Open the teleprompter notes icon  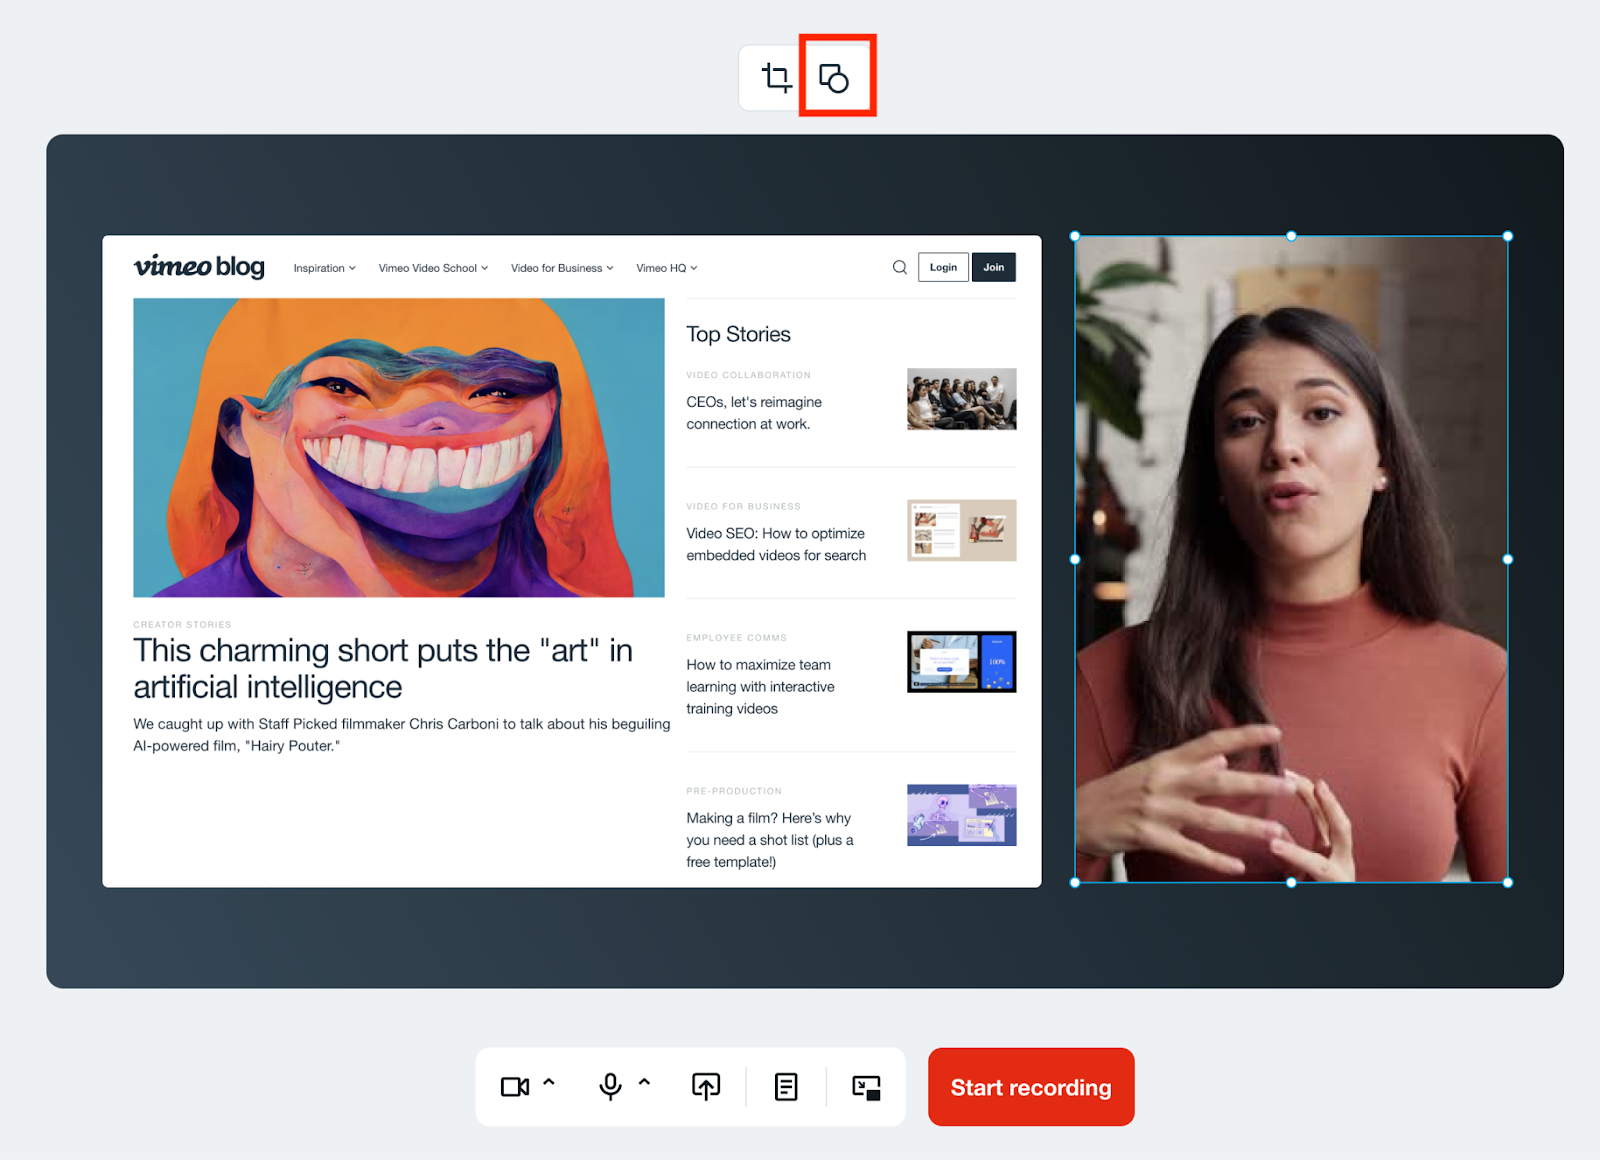coord(786,1087)
